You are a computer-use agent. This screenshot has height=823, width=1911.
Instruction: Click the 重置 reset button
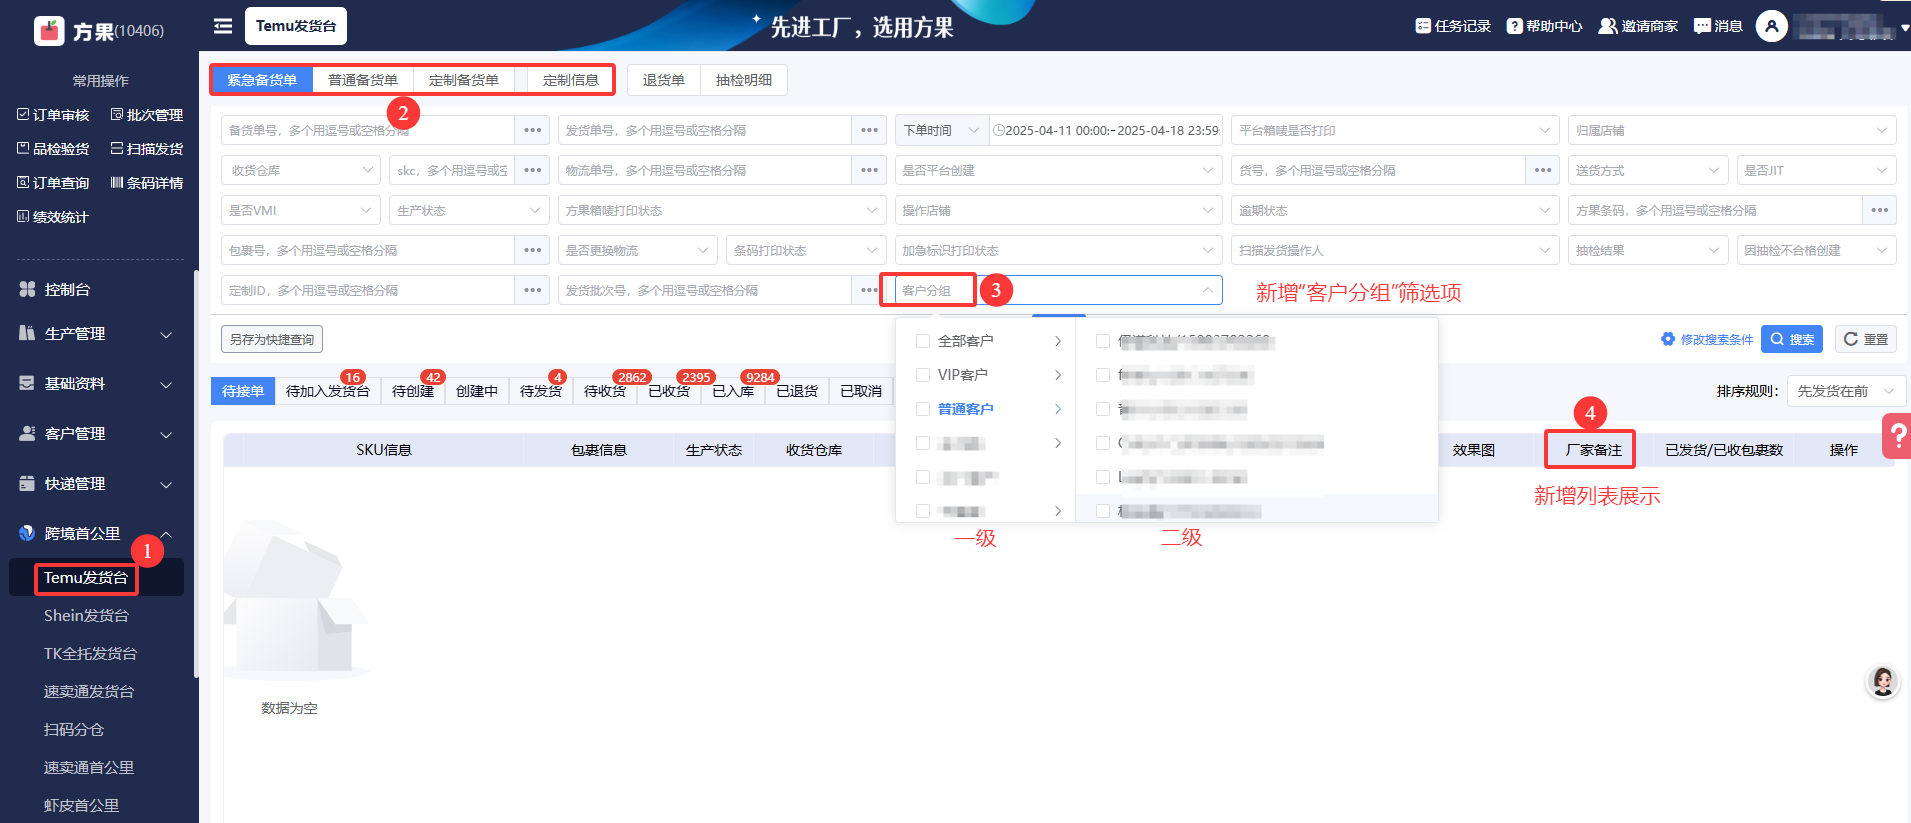tap(1866, 339)
